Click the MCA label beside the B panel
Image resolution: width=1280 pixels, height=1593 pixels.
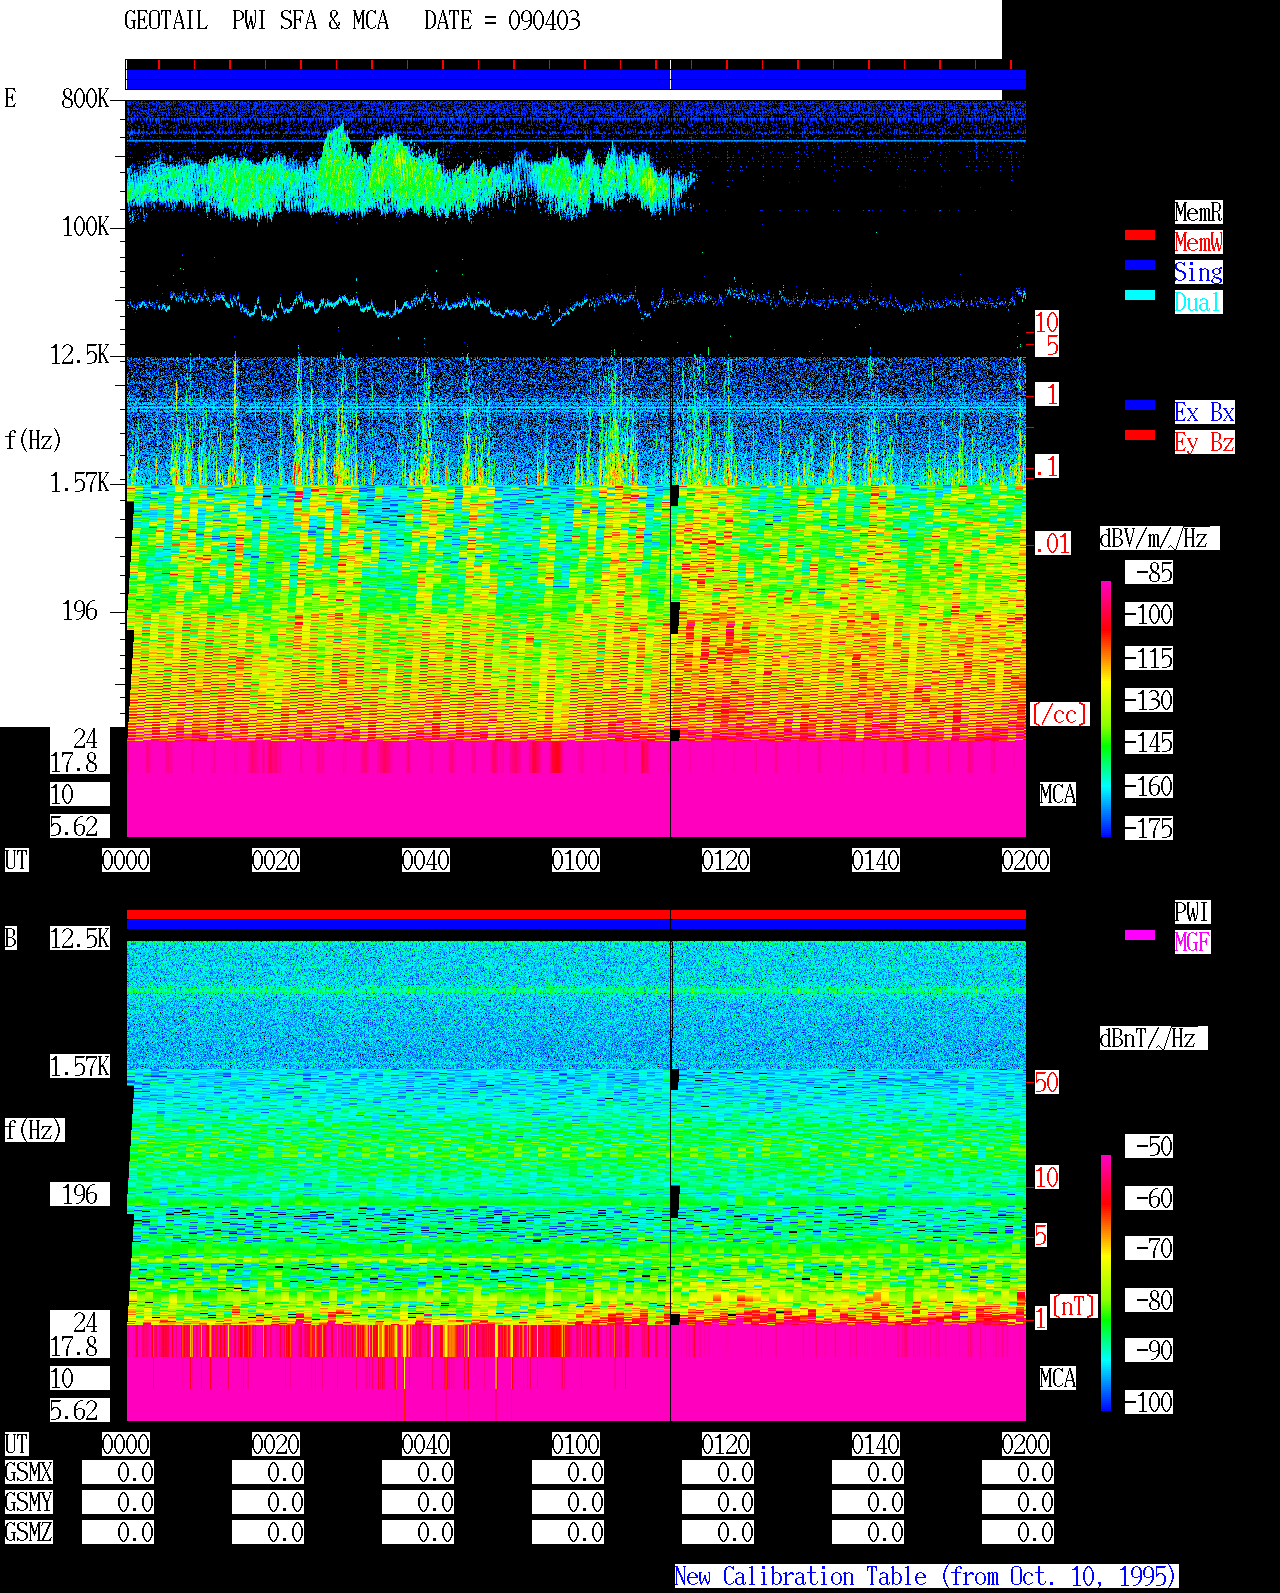click(1058, 1378)
